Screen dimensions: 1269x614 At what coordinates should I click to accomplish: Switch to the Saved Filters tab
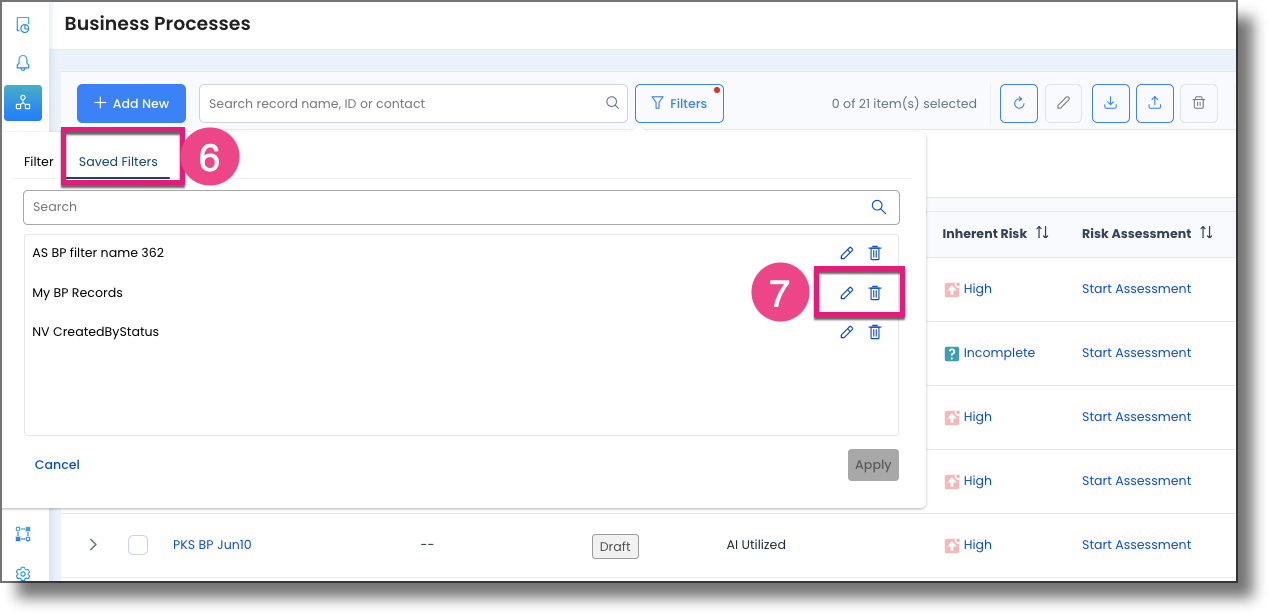[118, 162]
